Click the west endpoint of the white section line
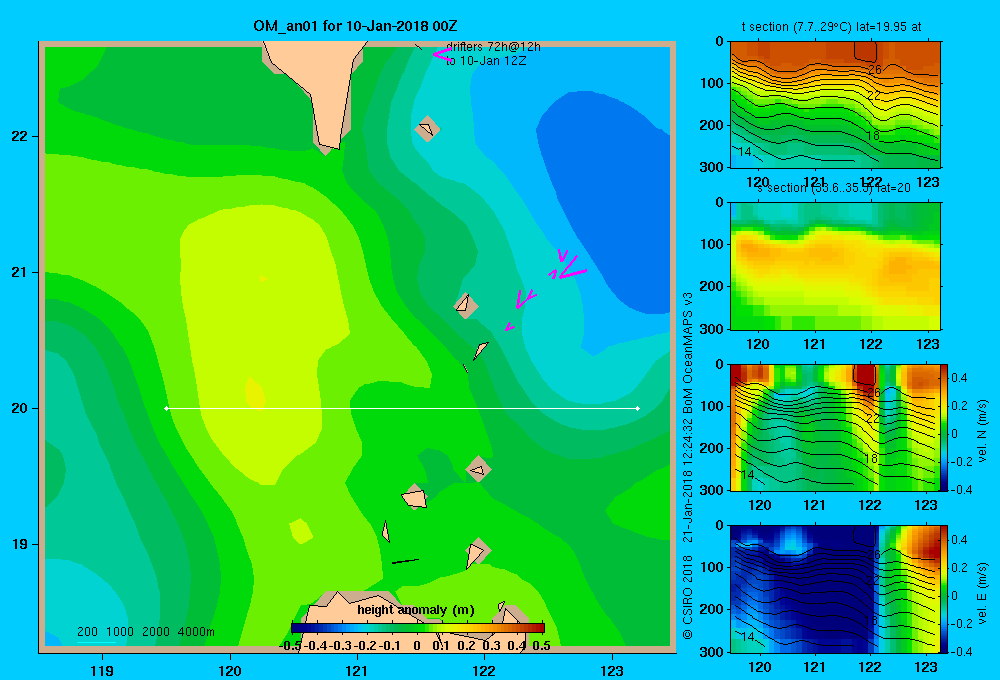The image size is (1000, 680). pyautogui.click(x=166, y=408)
